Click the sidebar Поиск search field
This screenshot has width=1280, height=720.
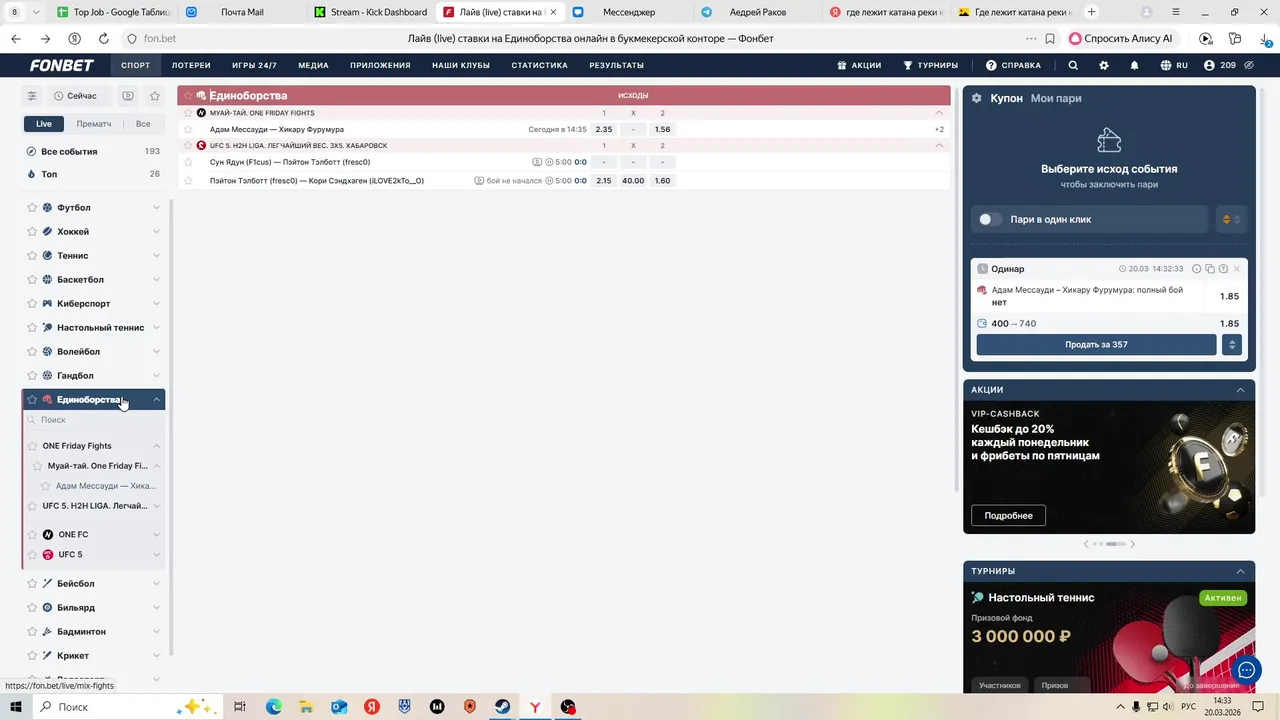93,420
